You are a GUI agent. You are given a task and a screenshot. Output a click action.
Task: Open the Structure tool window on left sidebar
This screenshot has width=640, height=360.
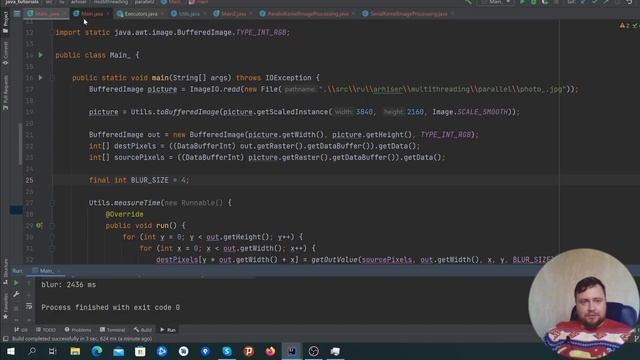[x=5, y=271]
